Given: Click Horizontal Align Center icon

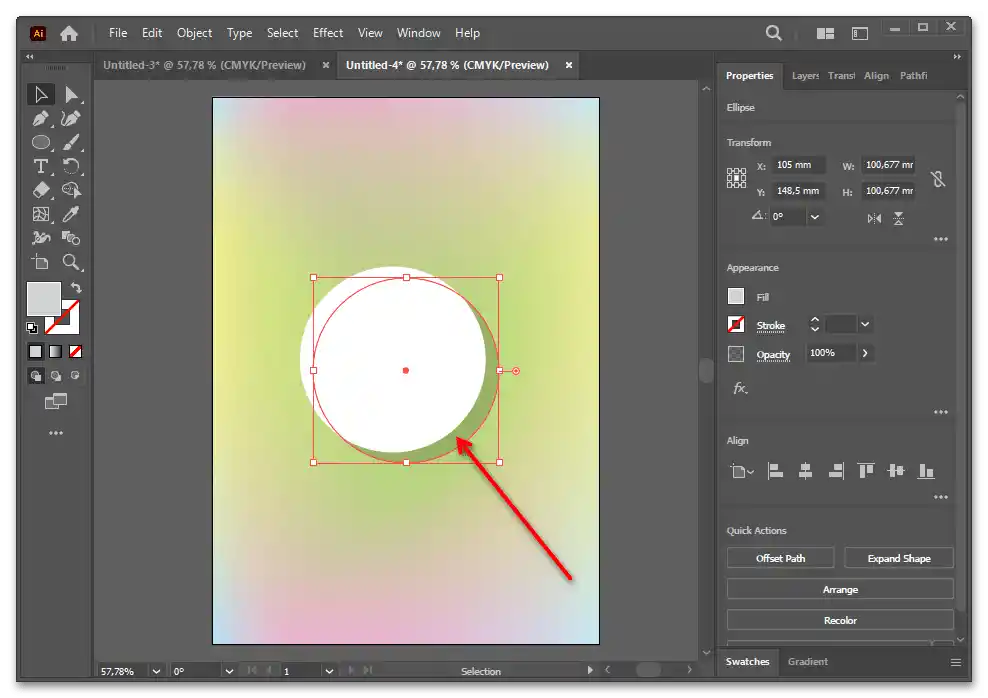Looking at the screenshot, I should (x=805, y=471).
